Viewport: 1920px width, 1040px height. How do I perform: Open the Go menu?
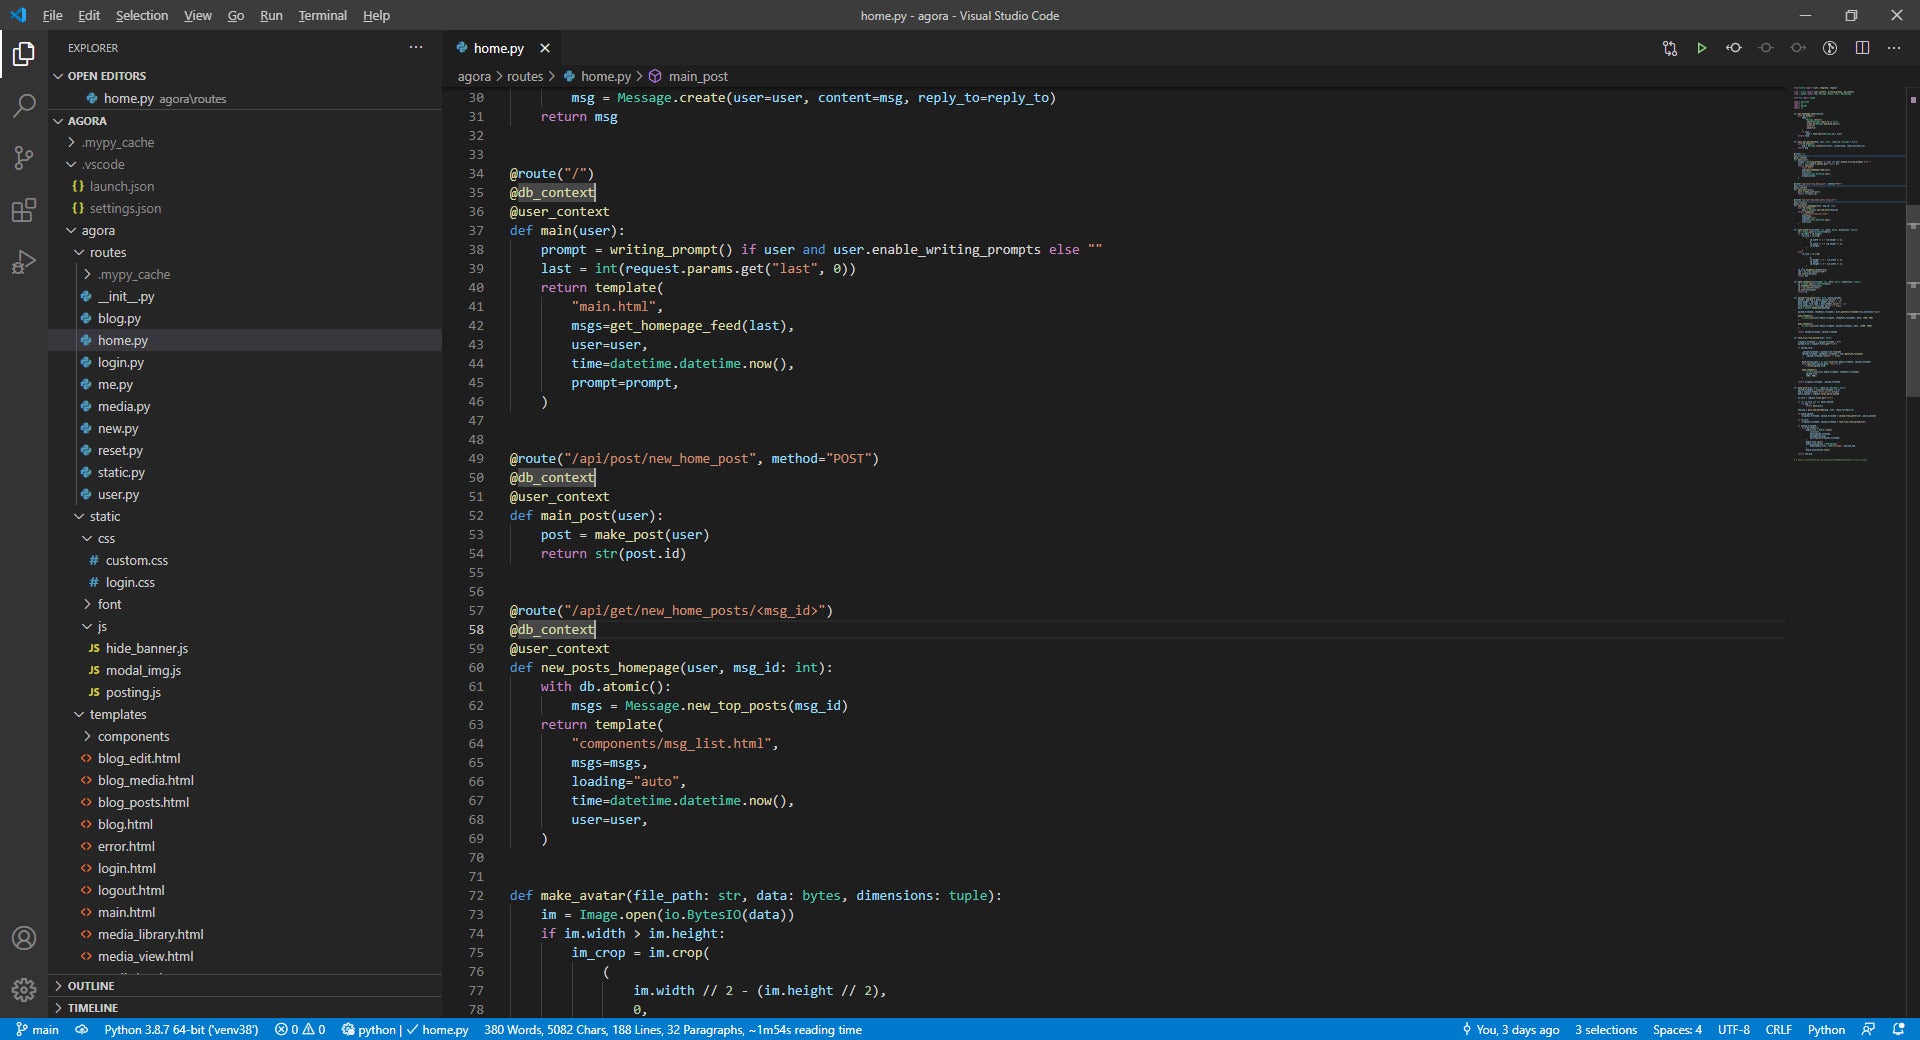pos(236,15)
